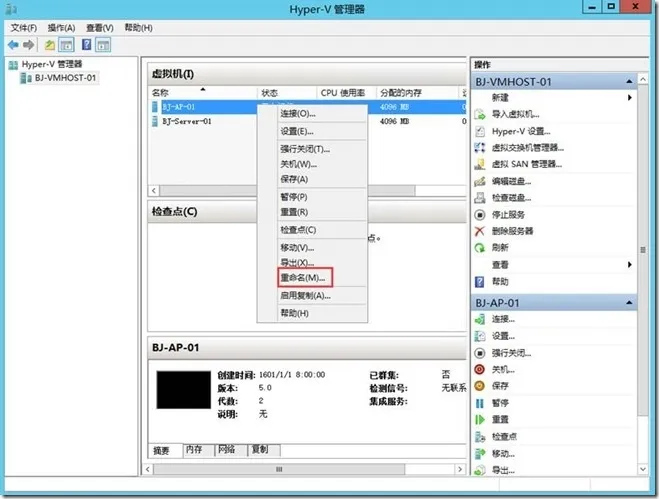The height and width of the screenshot is (499, 659).
Task: Choose 保存(A) from context menu
Action: (311, 180)
